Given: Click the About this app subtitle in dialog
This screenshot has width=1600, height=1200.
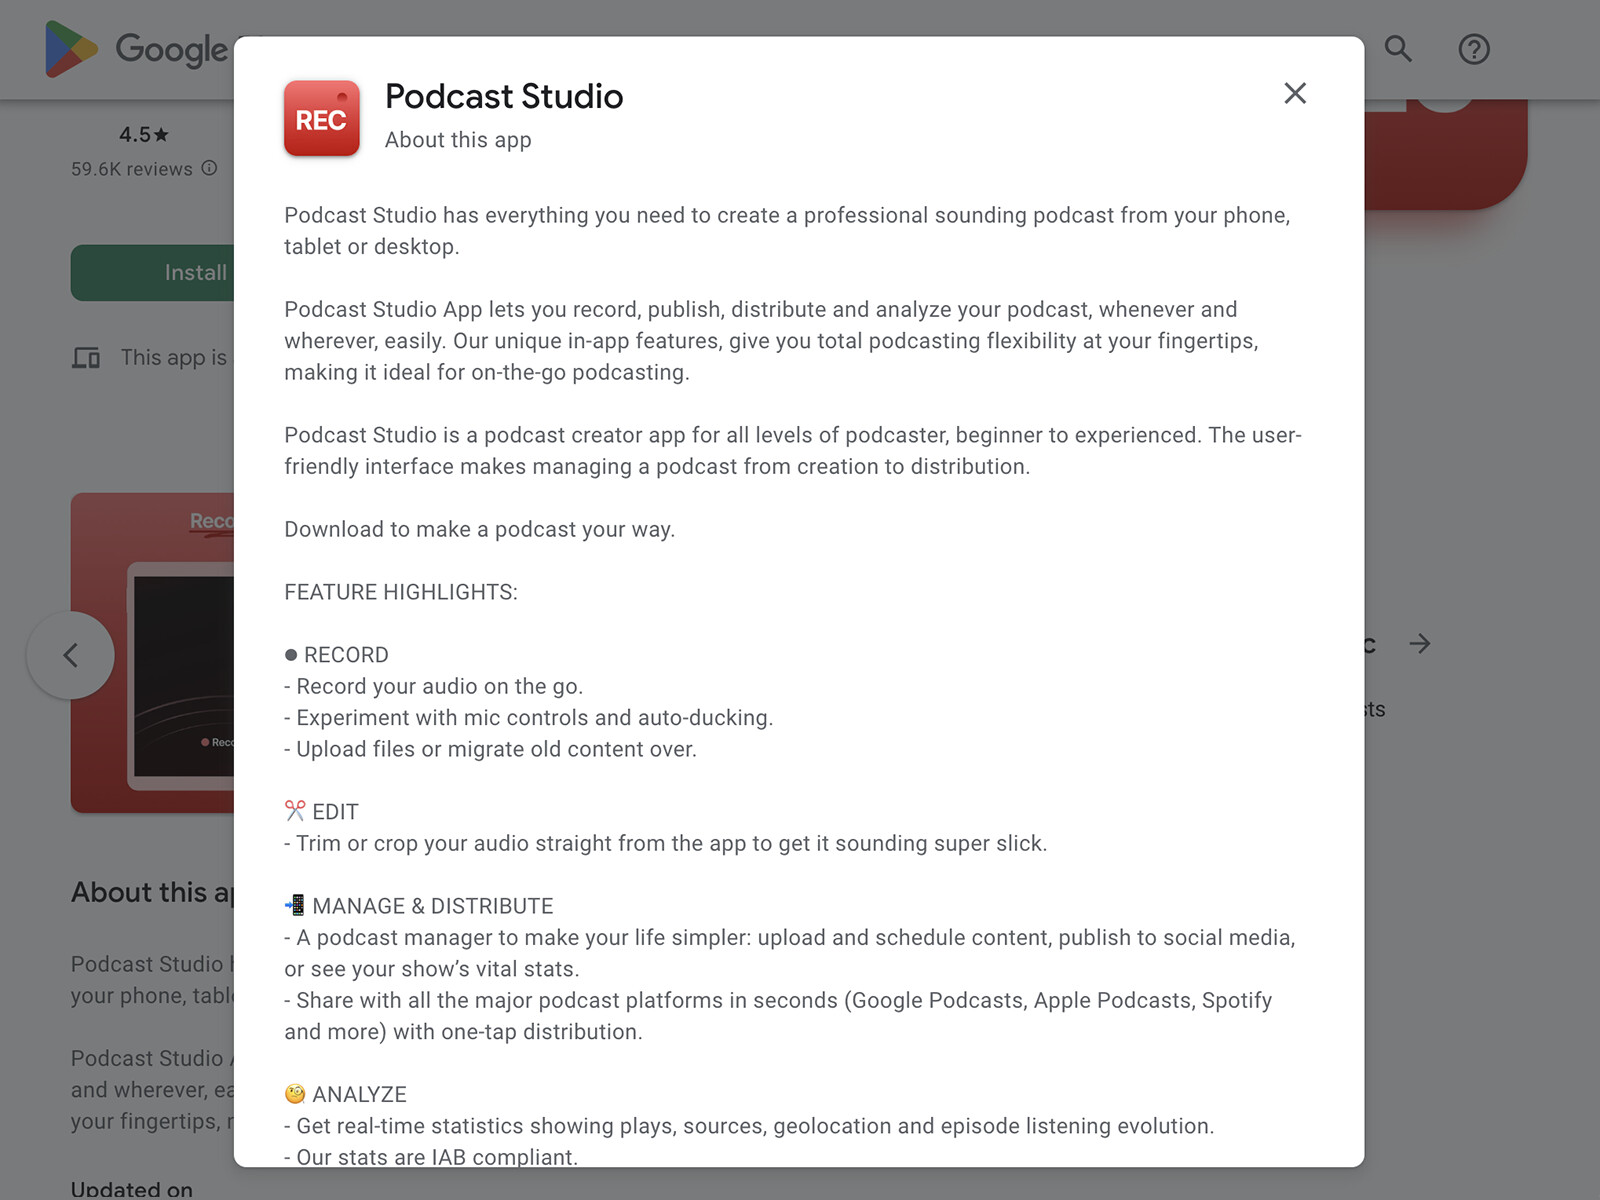Looking at the screenshot, I should coord(458,140).
